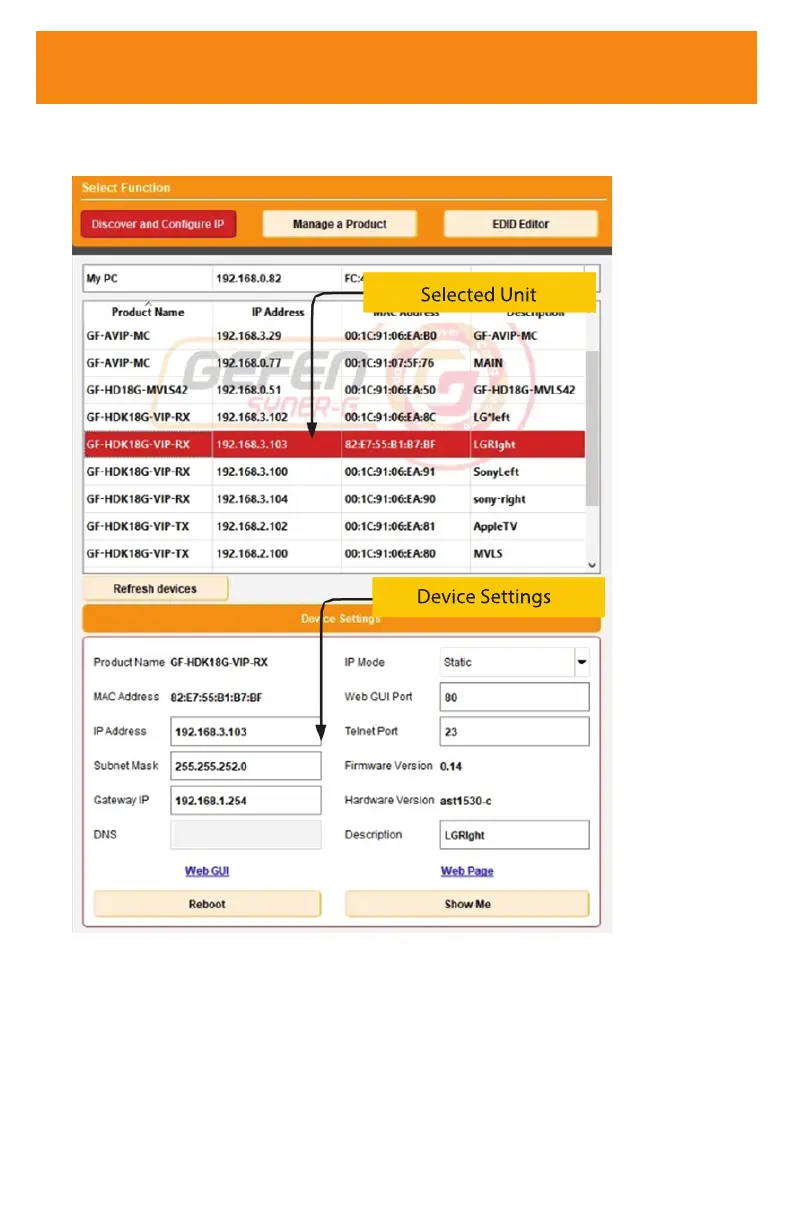Open the Web Page link

(467, 871)
